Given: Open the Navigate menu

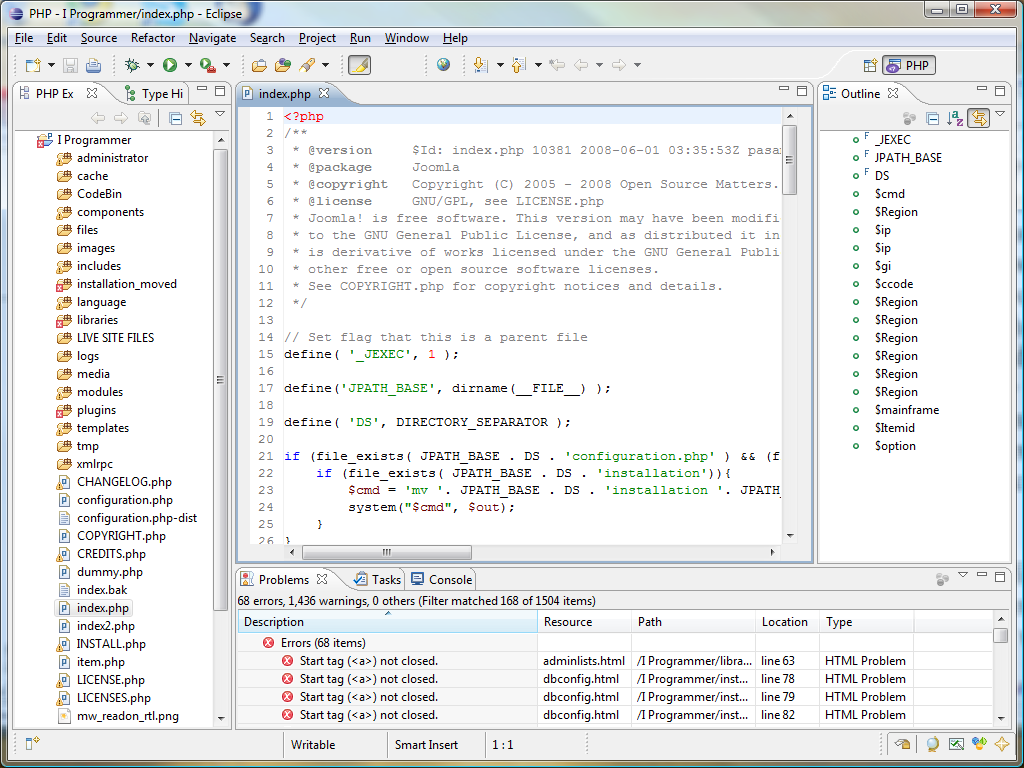Looking at the screenshot, I should pos(212,38).
